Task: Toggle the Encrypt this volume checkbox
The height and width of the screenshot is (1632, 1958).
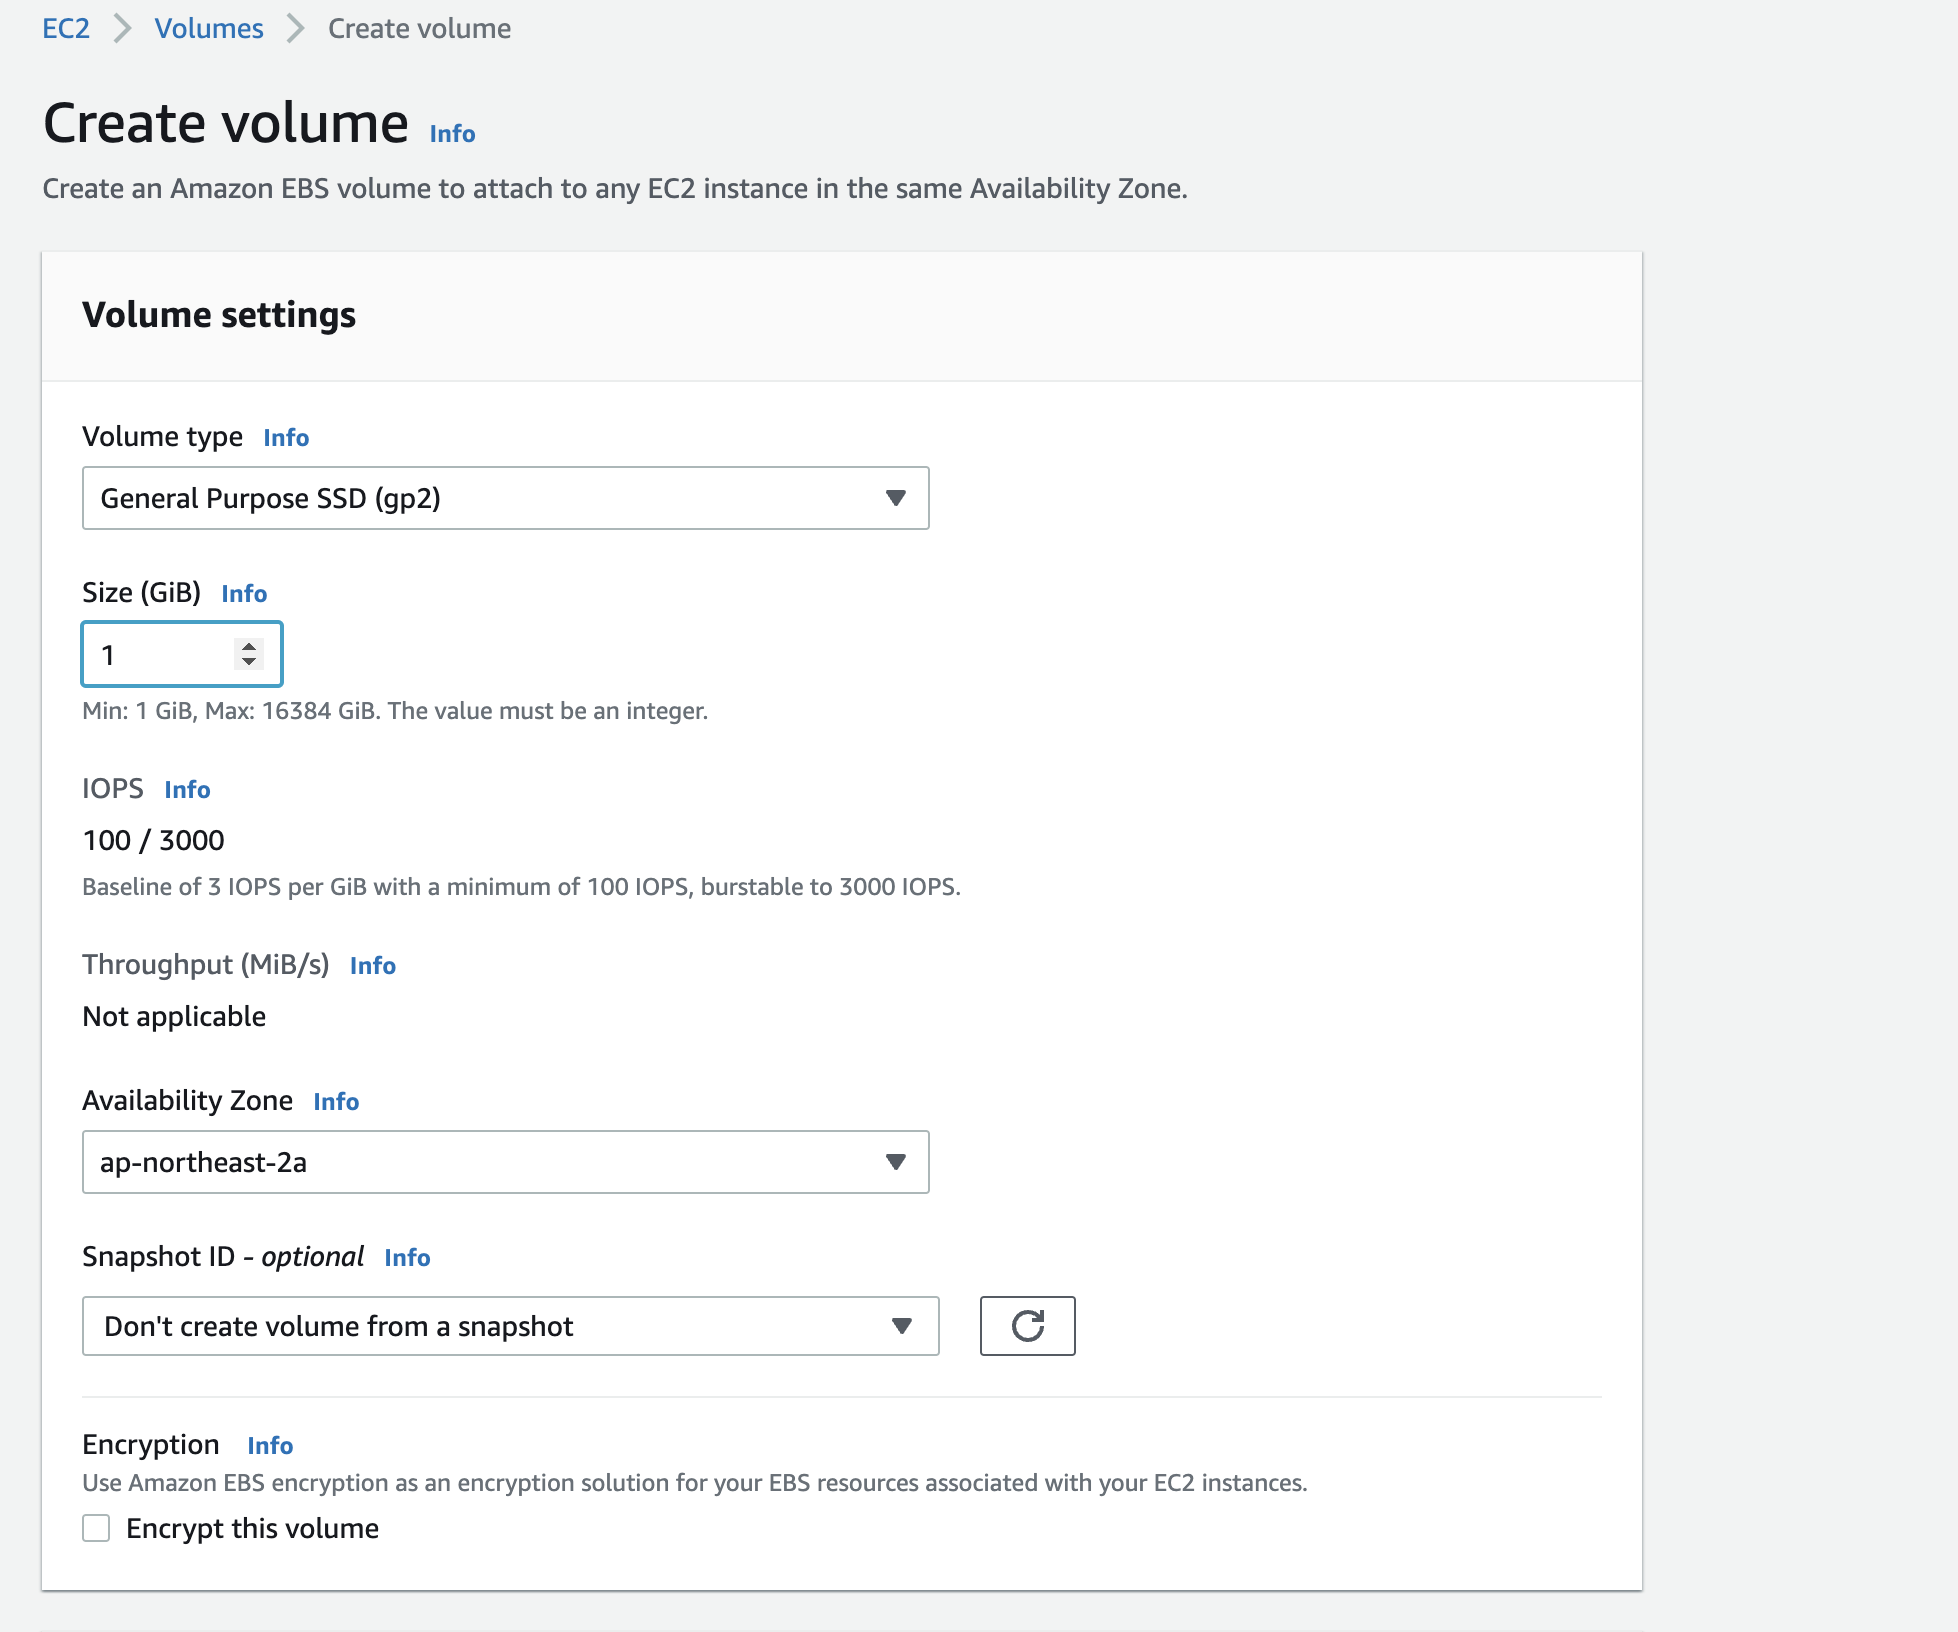Action: pyautogui.click(x=96, y=1528)
